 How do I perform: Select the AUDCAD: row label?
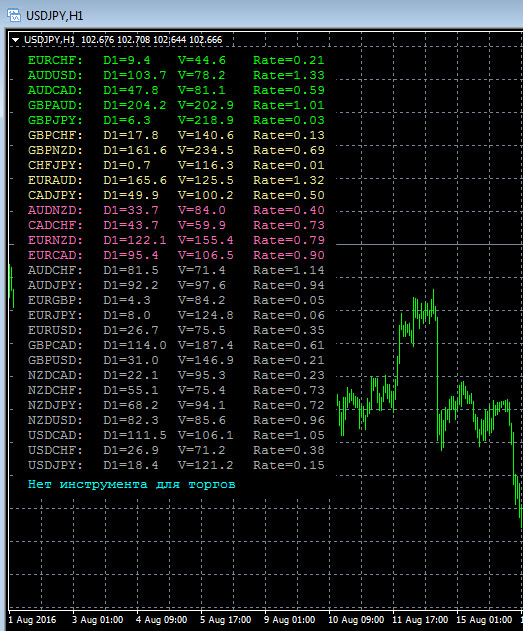tap(55, 90)
